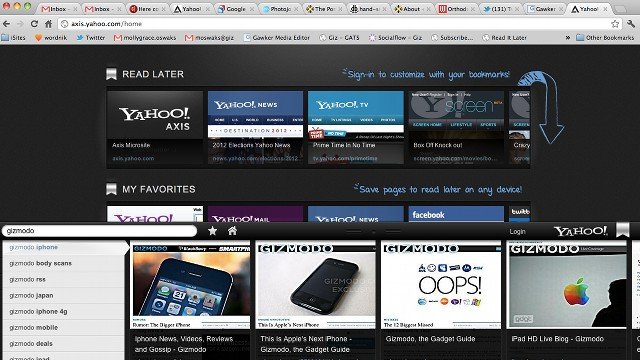Image resolution: width=640 pixels, height=360 pixels.
Task: Click the browser back arrow
Action: coord(7,24)
